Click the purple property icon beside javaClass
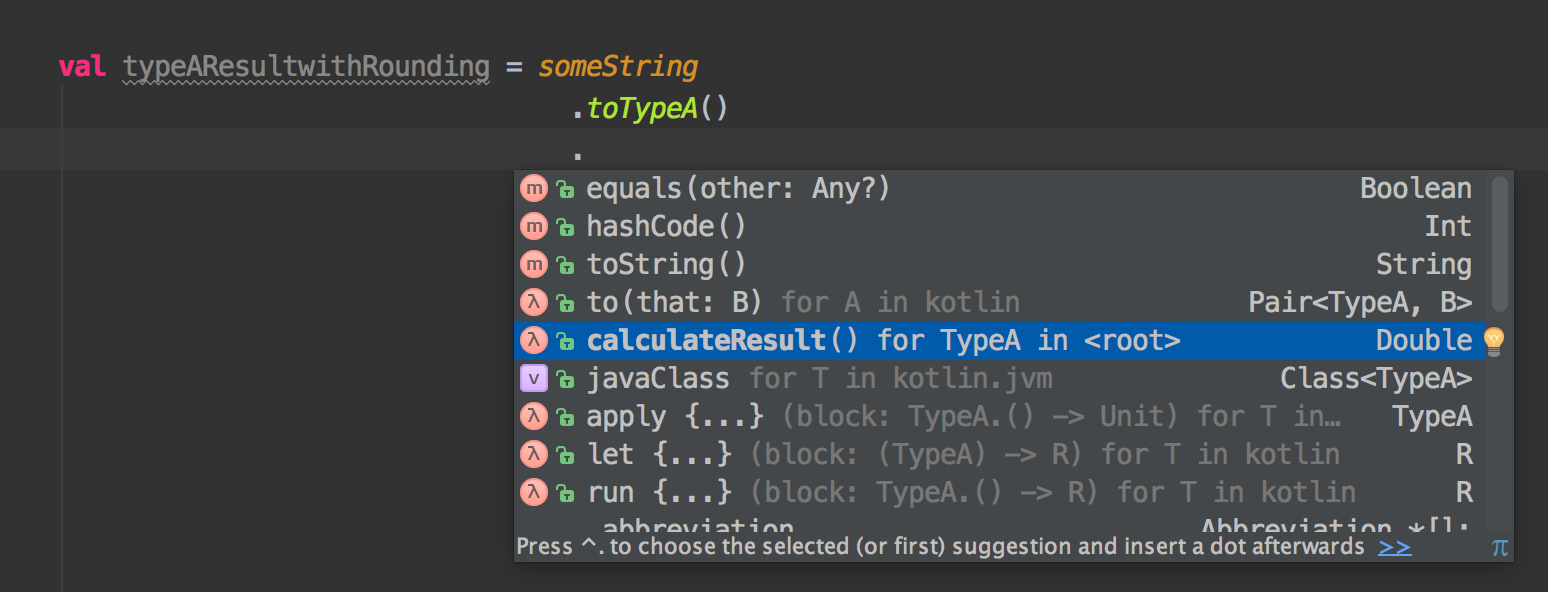 (534, 378)
